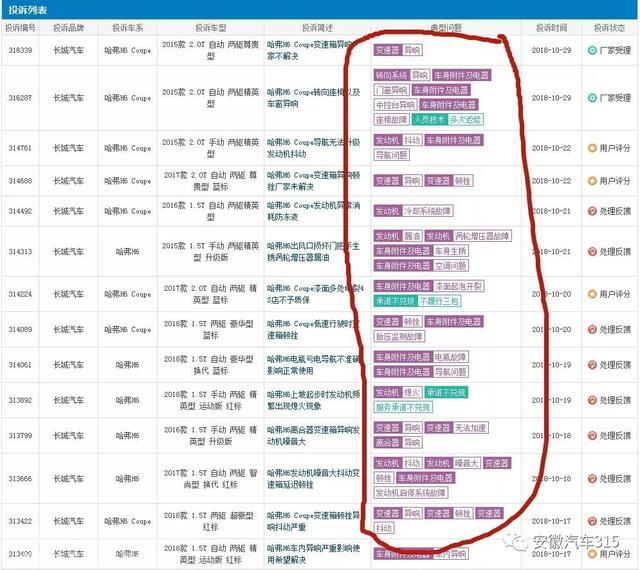Select the 投诉编号 column header

pyautogui.click(x=20, y=28)
